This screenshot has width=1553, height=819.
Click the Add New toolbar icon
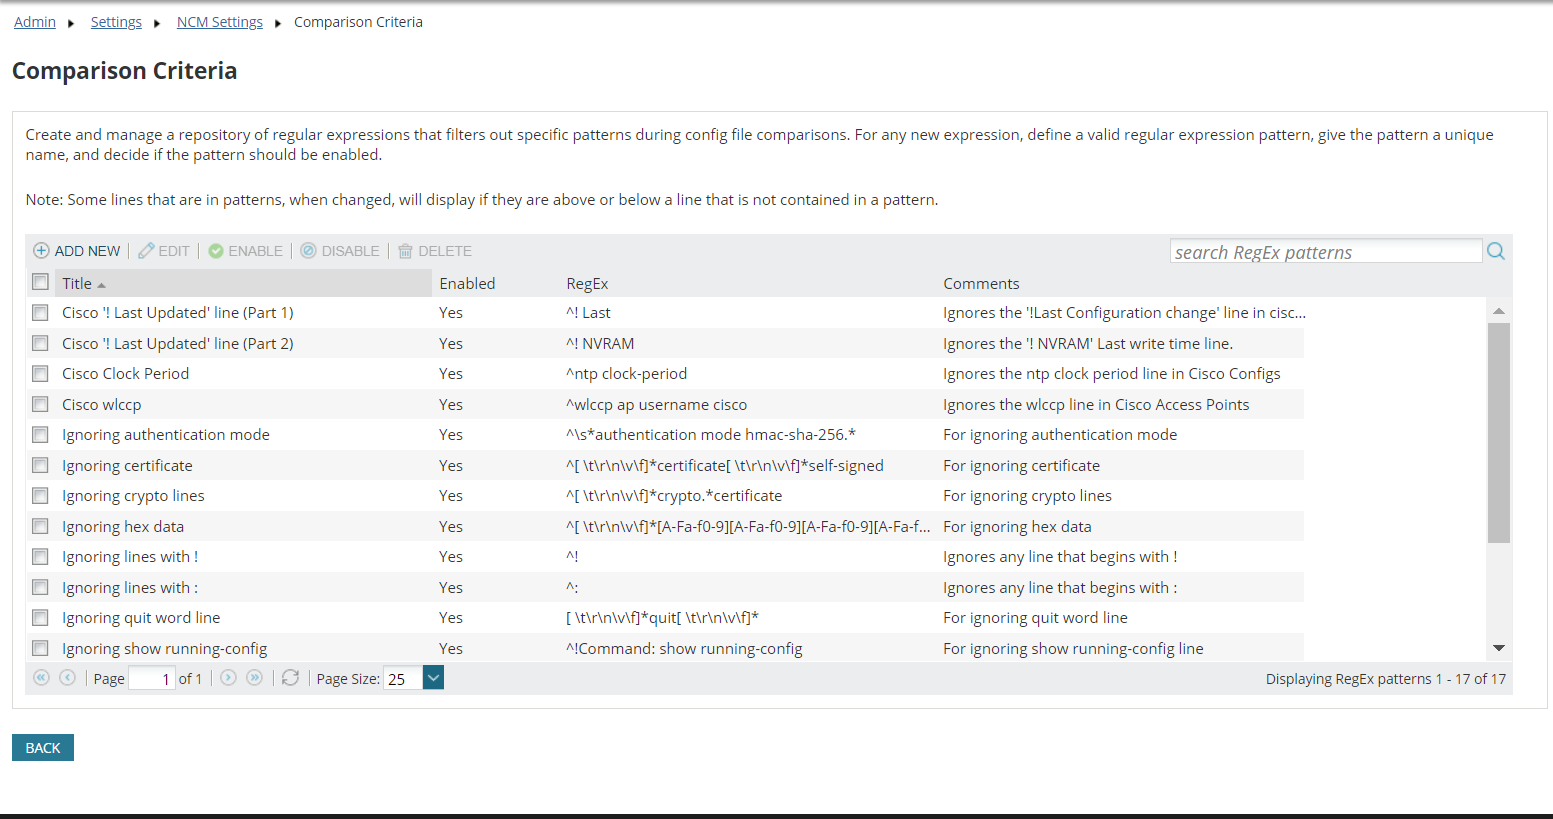coord(42,251)
